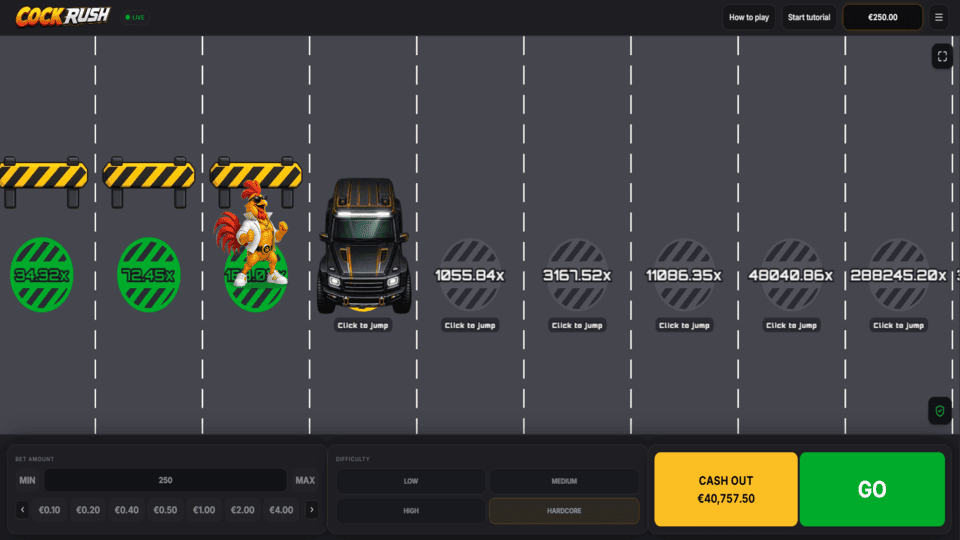Show next bet amount presets
The image size is (960, 540).
click(312, 509)
